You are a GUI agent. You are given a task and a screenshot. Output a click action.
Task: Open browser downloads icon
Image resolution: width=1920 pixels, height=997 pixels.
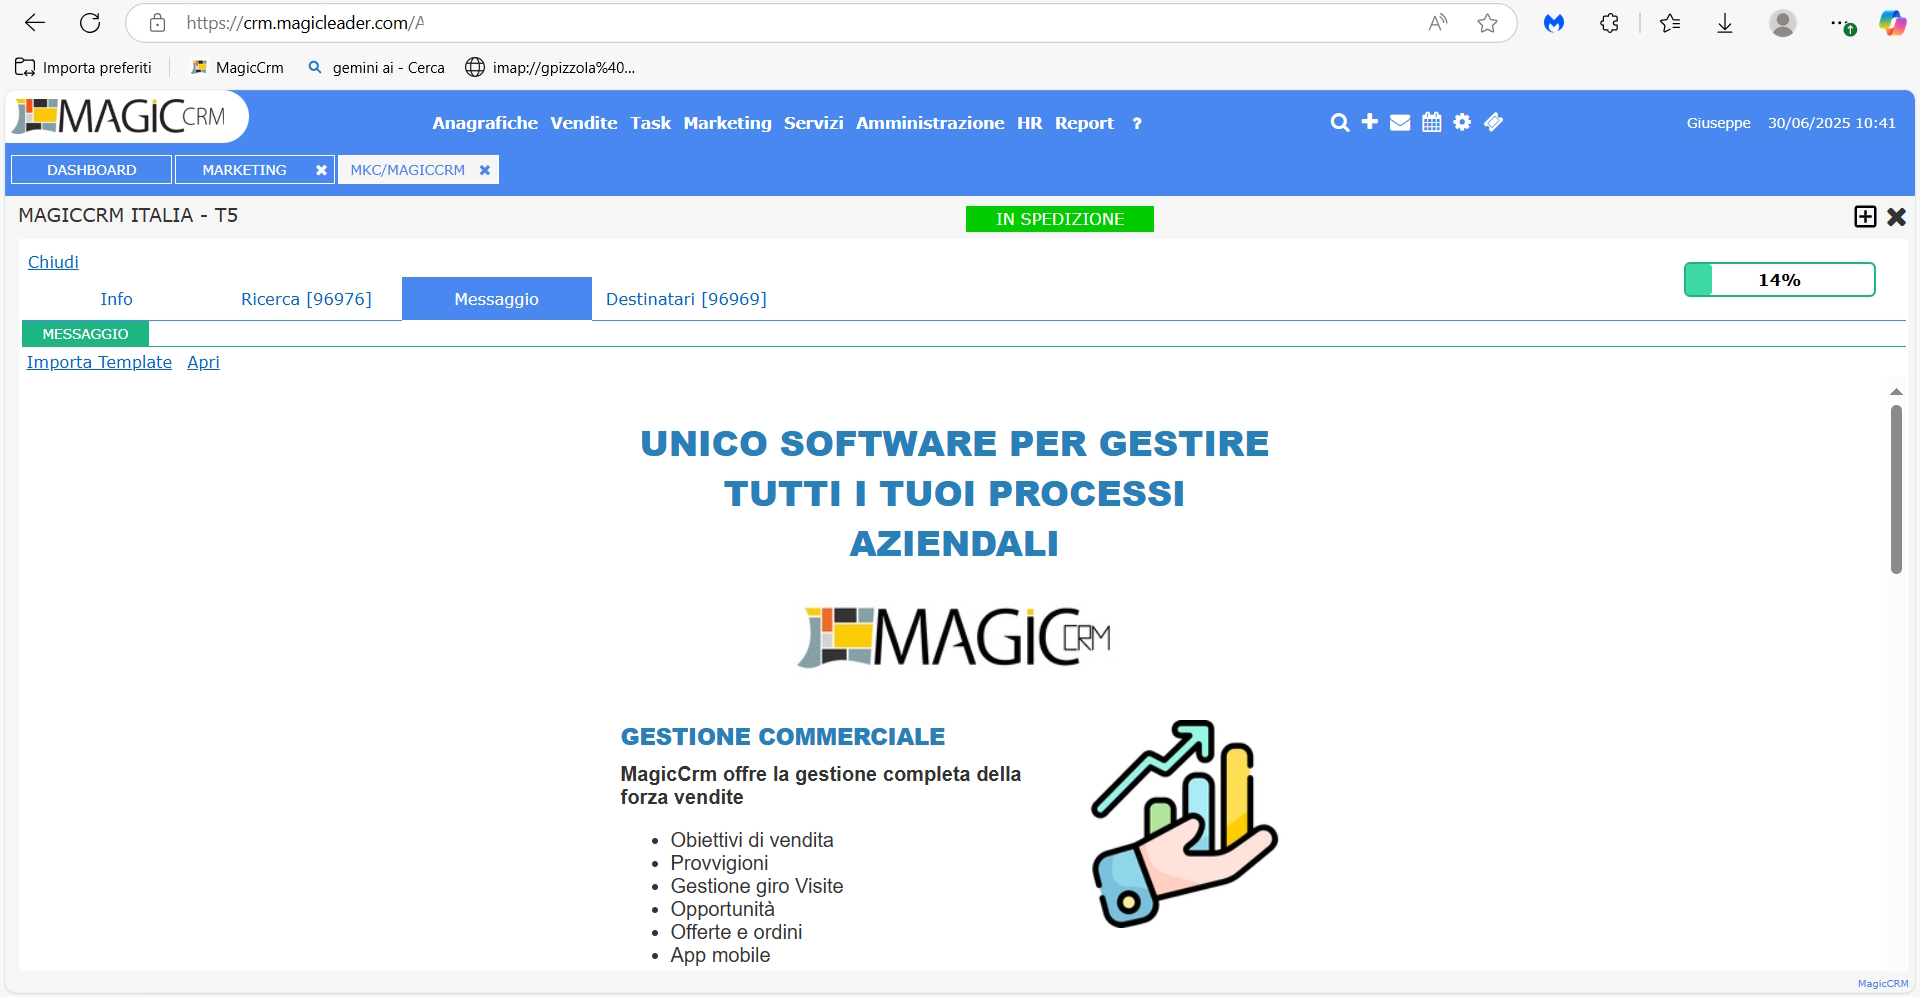1725,23
